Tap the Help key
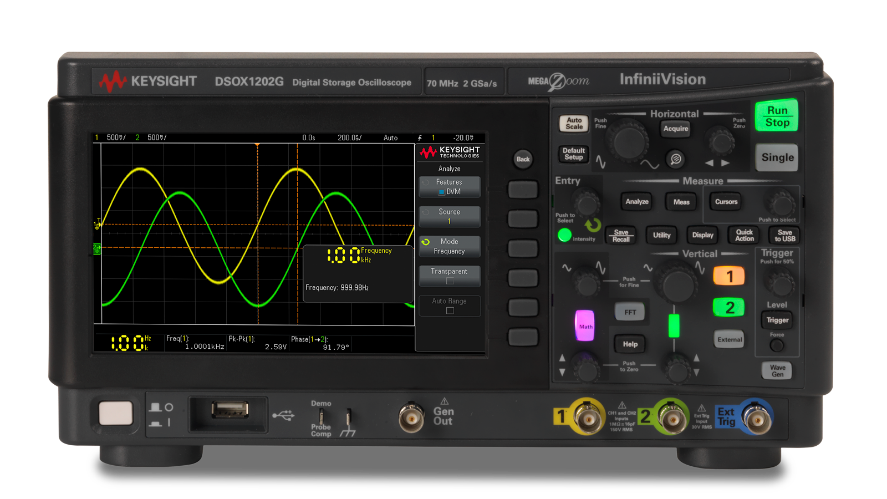The height and width of the screenshot is (499, 887). (630, 343)
